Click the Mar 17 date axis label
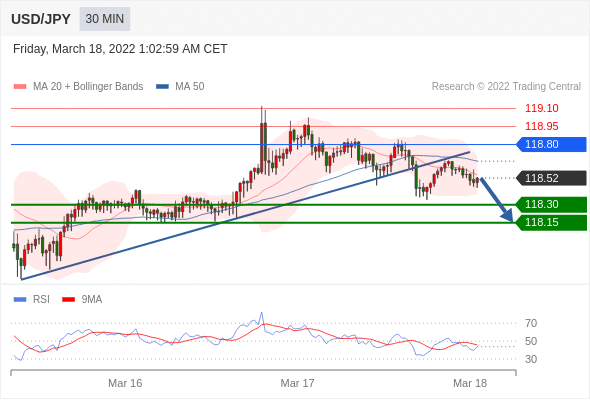Viewport: 590px width, 400px height. click(x=297, y=383)
